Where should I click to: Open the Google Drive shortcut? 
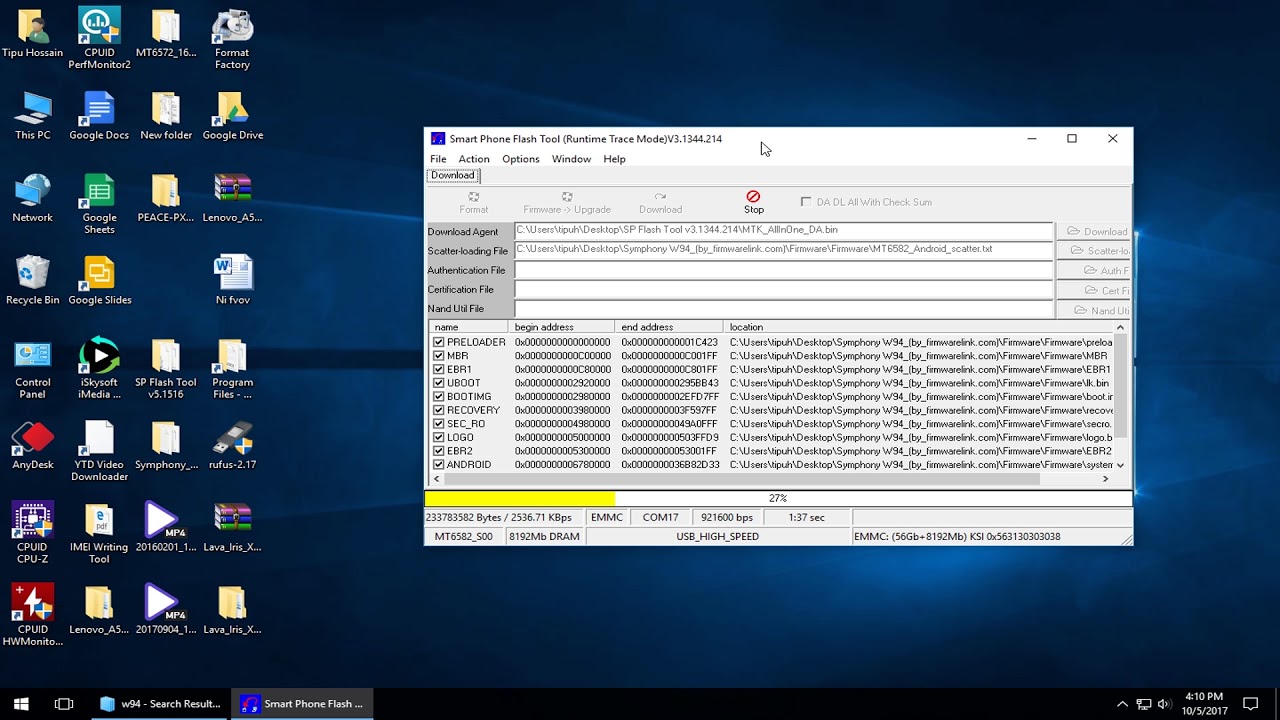(x=232, y=116)
